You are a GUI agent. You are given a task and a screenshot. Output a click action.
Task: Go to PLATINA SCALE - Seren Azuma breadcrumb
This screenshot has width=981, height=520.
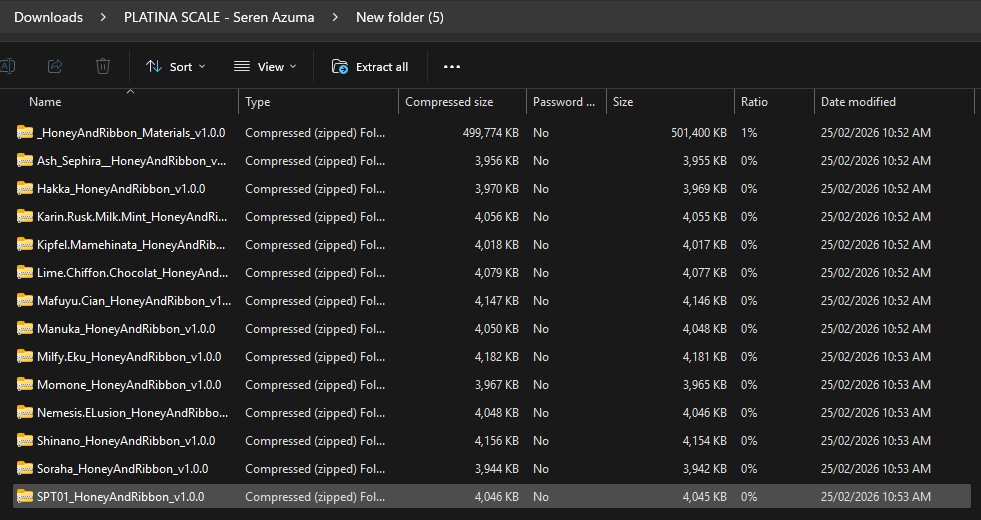(x=219, y=18)
